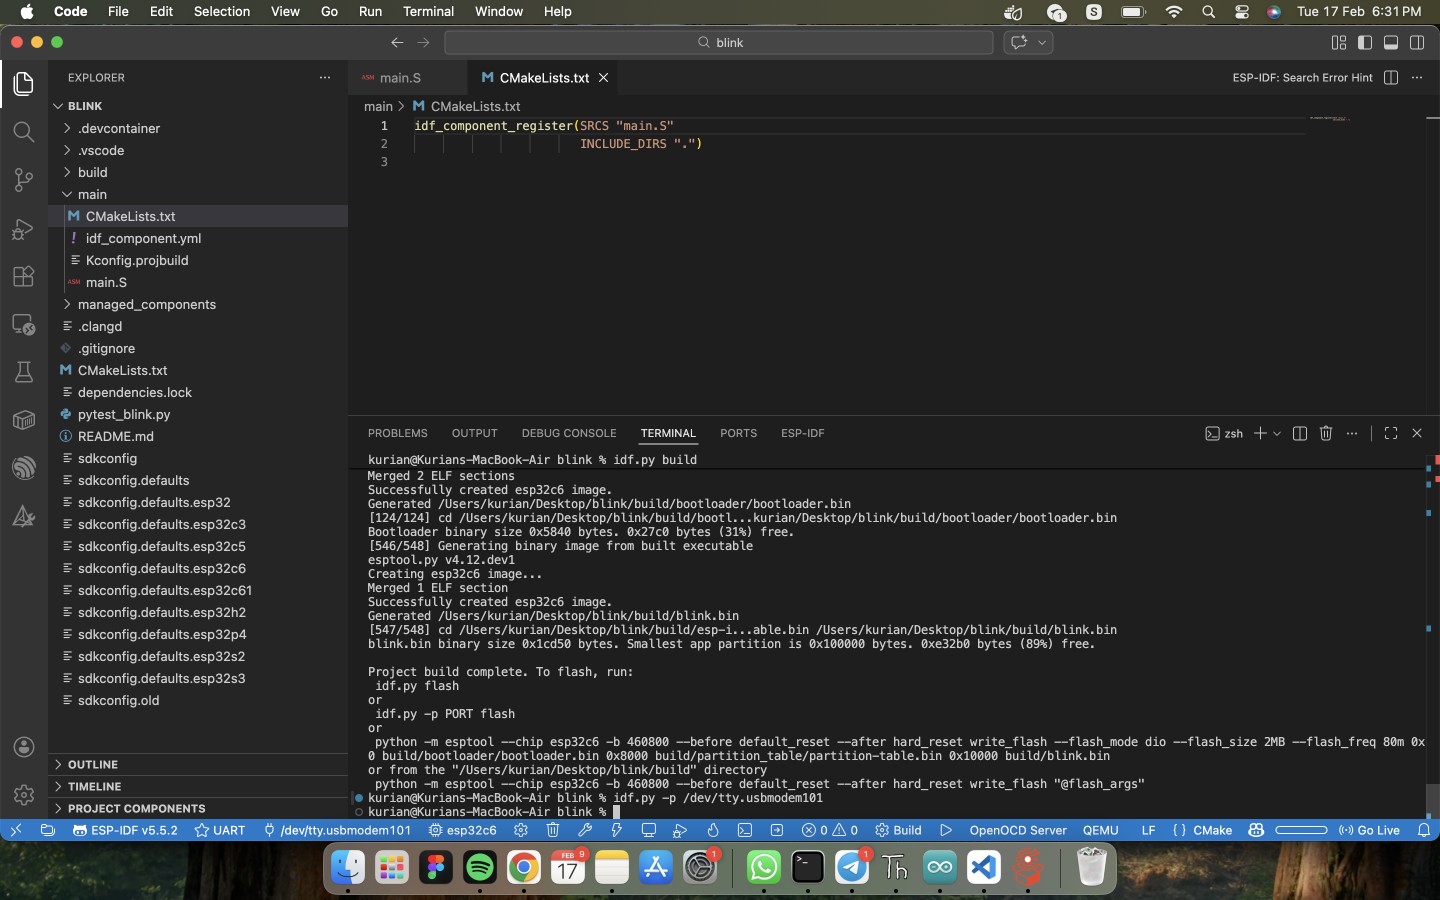Click the ESP-IDF flash lightning icon in status bar

click(617, 830)
